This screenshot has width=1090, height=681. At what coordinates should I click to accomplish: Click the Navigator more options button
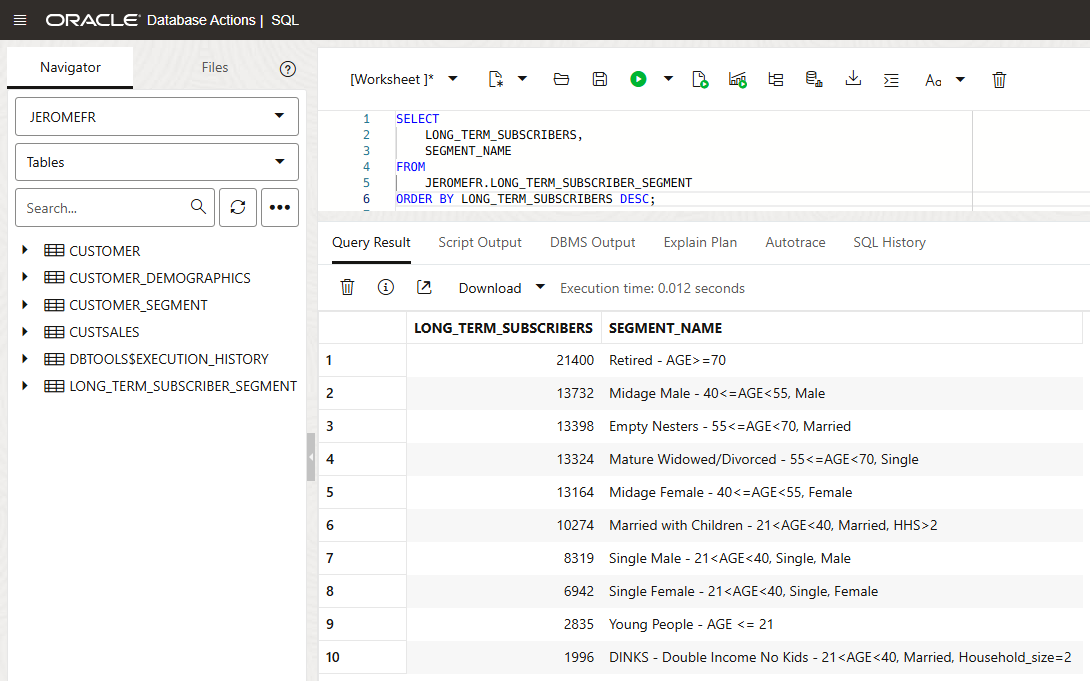click(x=280, y=207)
